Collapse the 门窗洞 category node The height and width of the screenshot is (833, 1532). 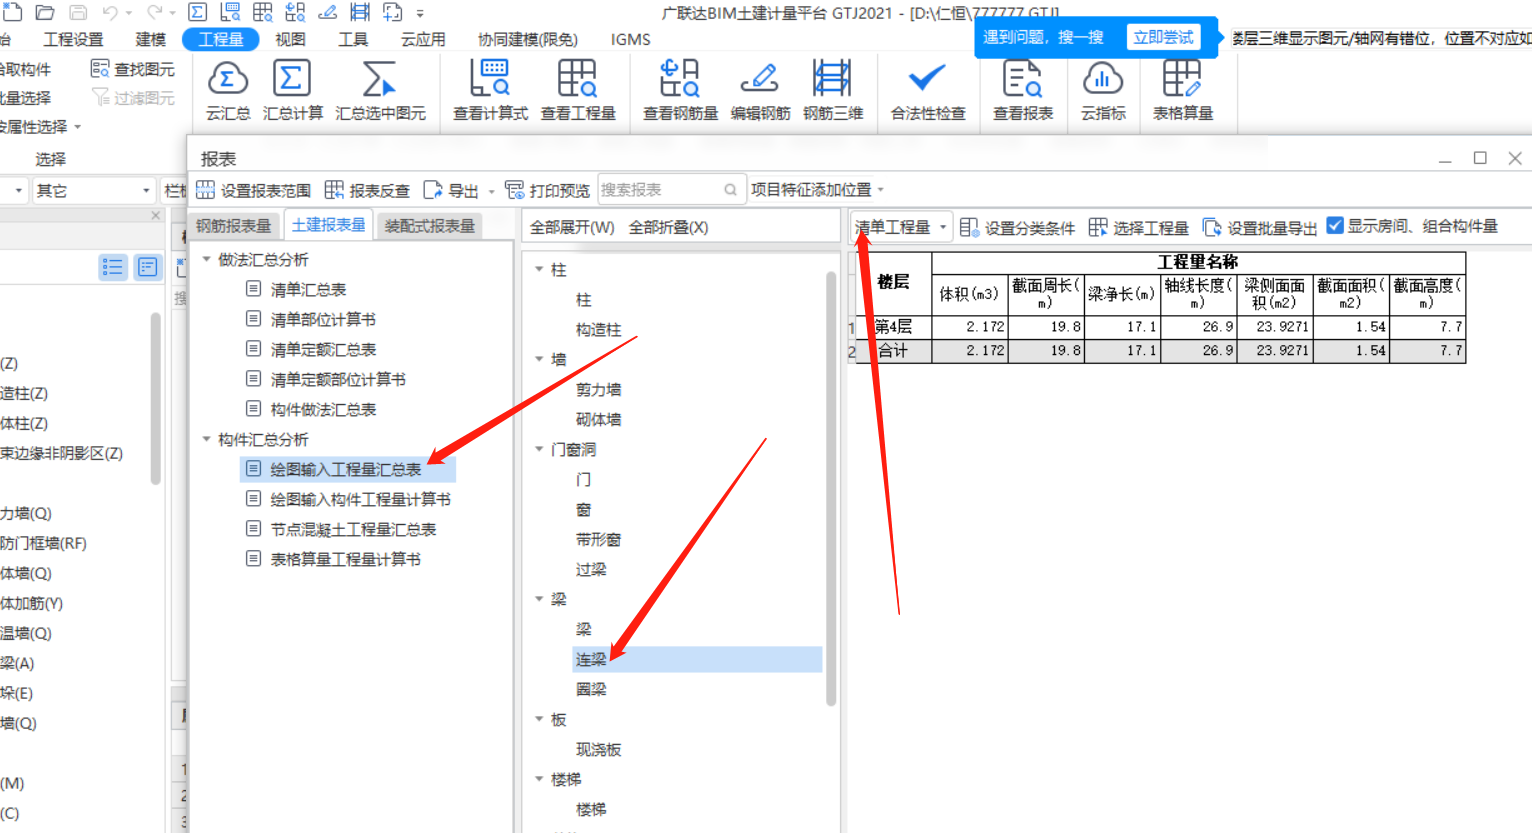pyautogui.click(x=539, y=449)
